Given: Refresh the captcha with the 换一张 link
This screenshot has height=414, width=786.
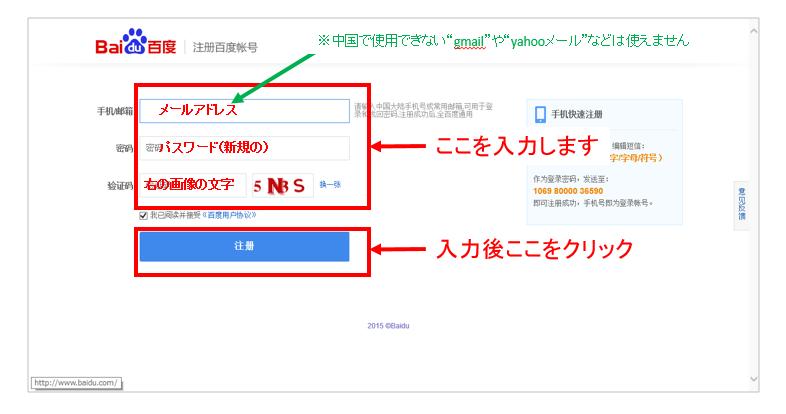Looking at the screenshot, I should [330, 184].
